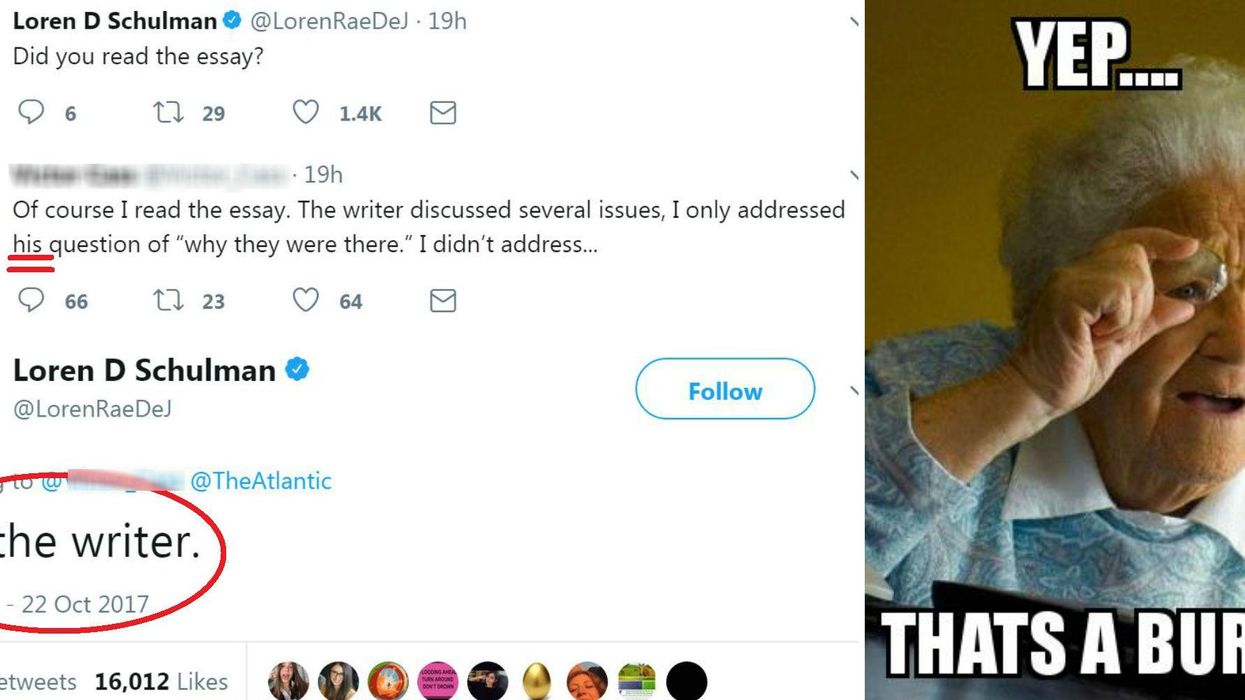The image size is (1245, 700).
Task: Like the tweet with 1.4K likes
Action: (x=306, y=112)
